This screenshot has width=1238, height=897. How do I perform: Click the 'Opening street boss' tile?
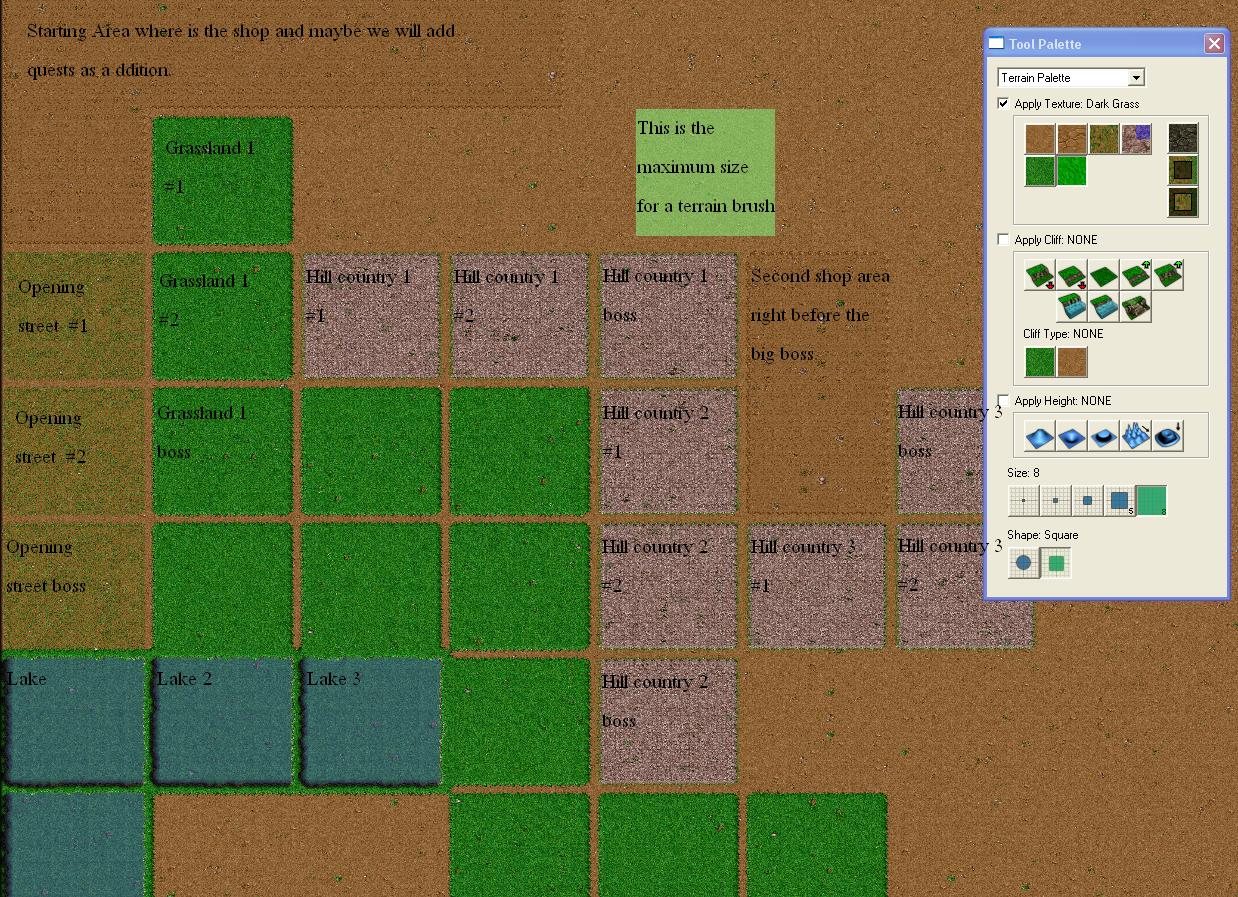point(75,586)
